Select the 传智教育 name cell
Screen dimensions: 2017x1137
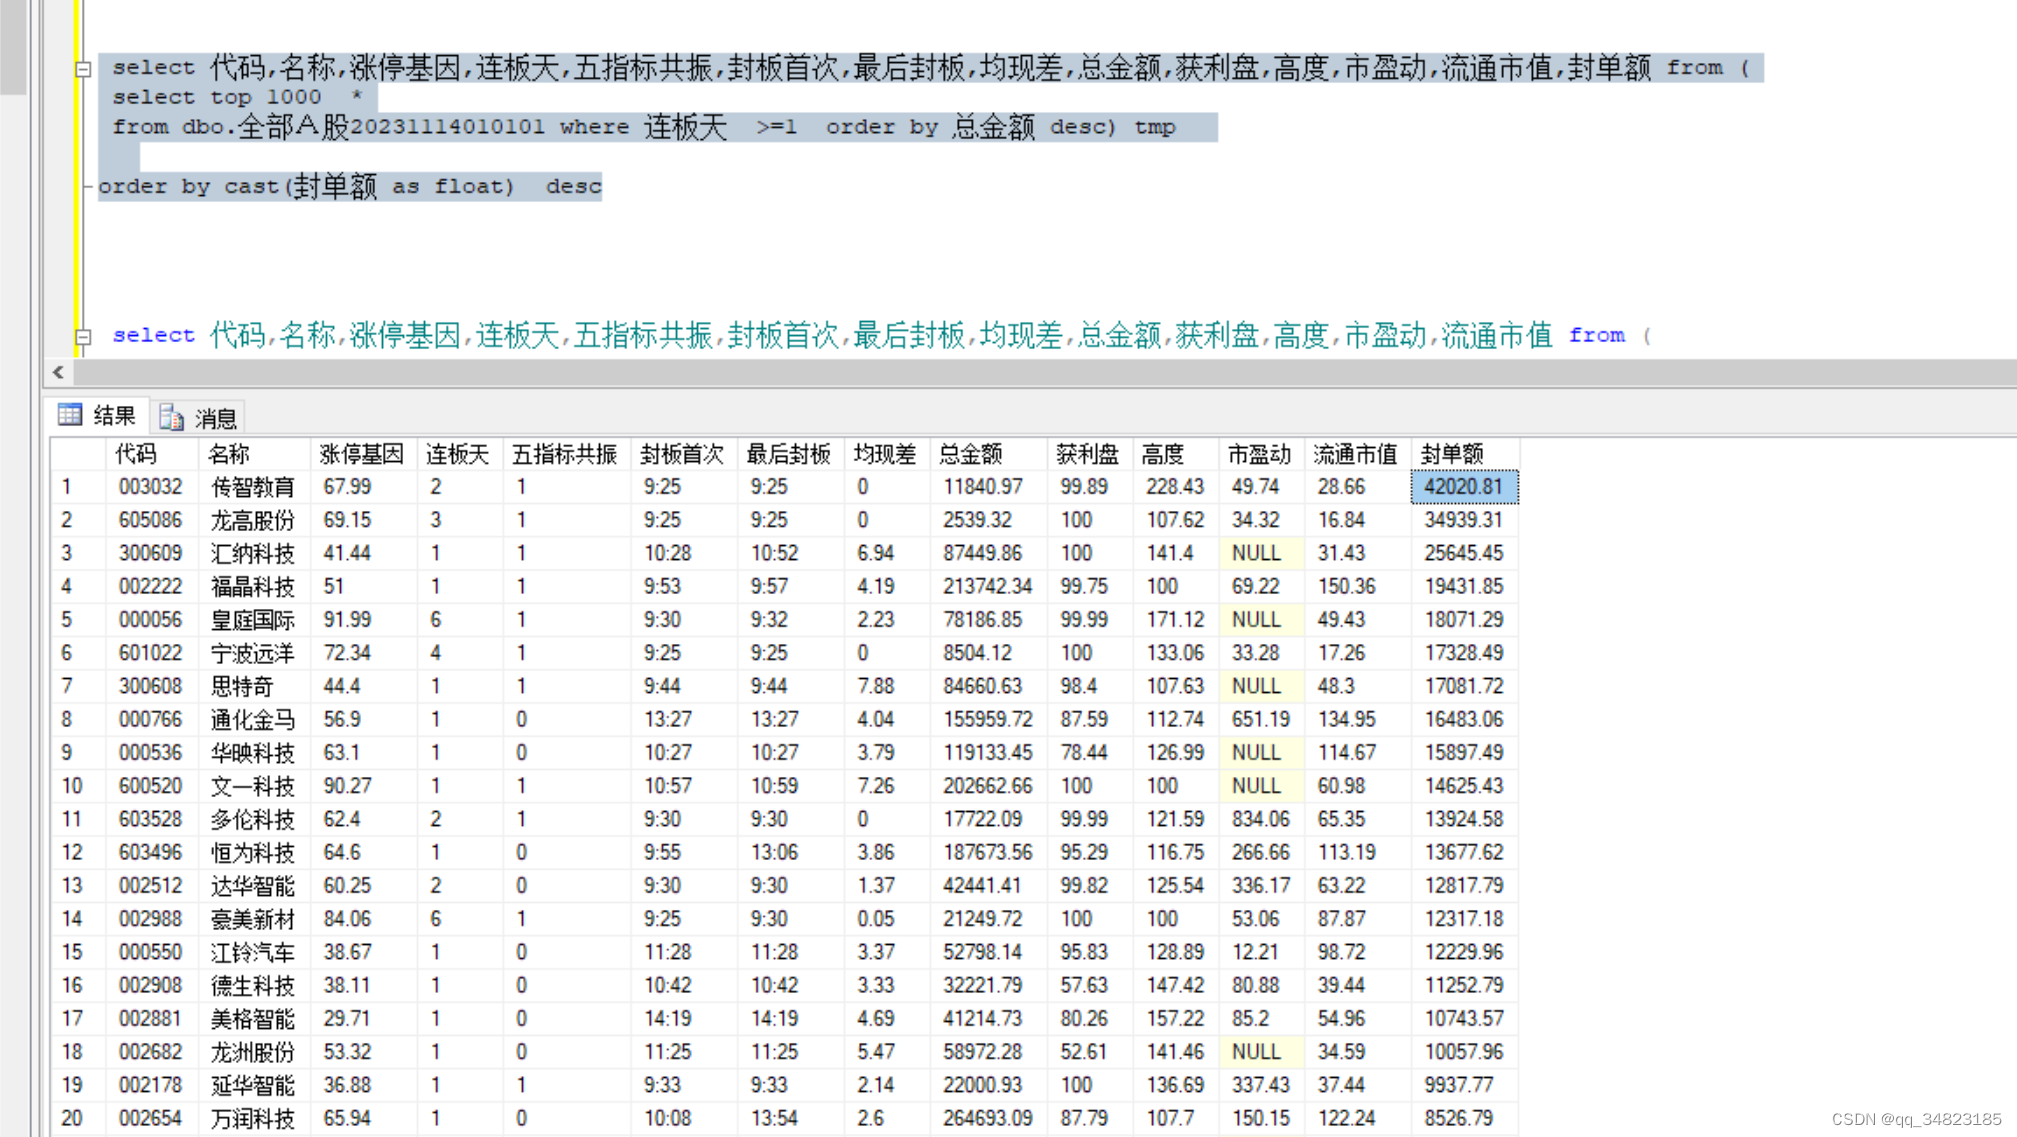pos(253,487)
